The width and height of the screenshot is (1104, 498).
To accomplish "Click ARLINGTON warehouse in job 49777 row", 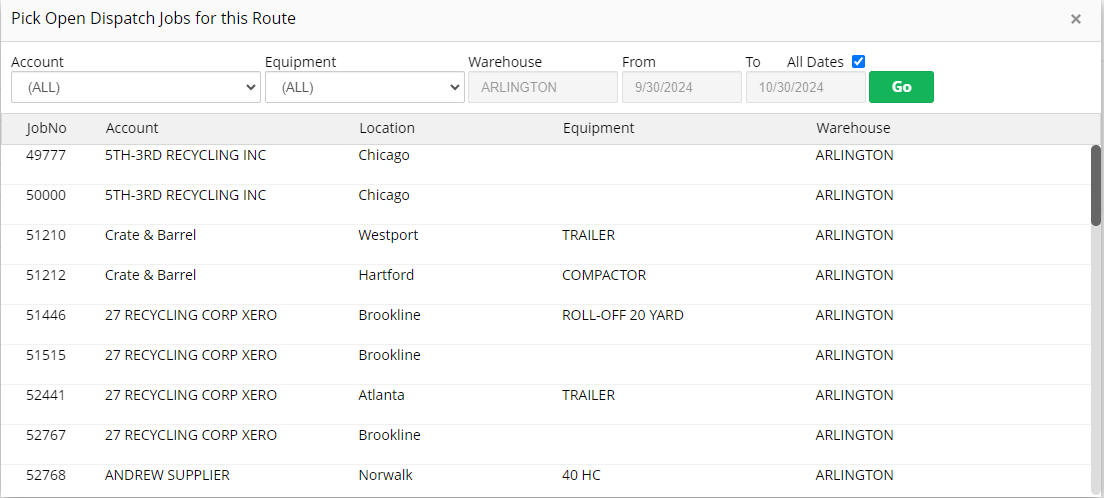I will 854,155.
